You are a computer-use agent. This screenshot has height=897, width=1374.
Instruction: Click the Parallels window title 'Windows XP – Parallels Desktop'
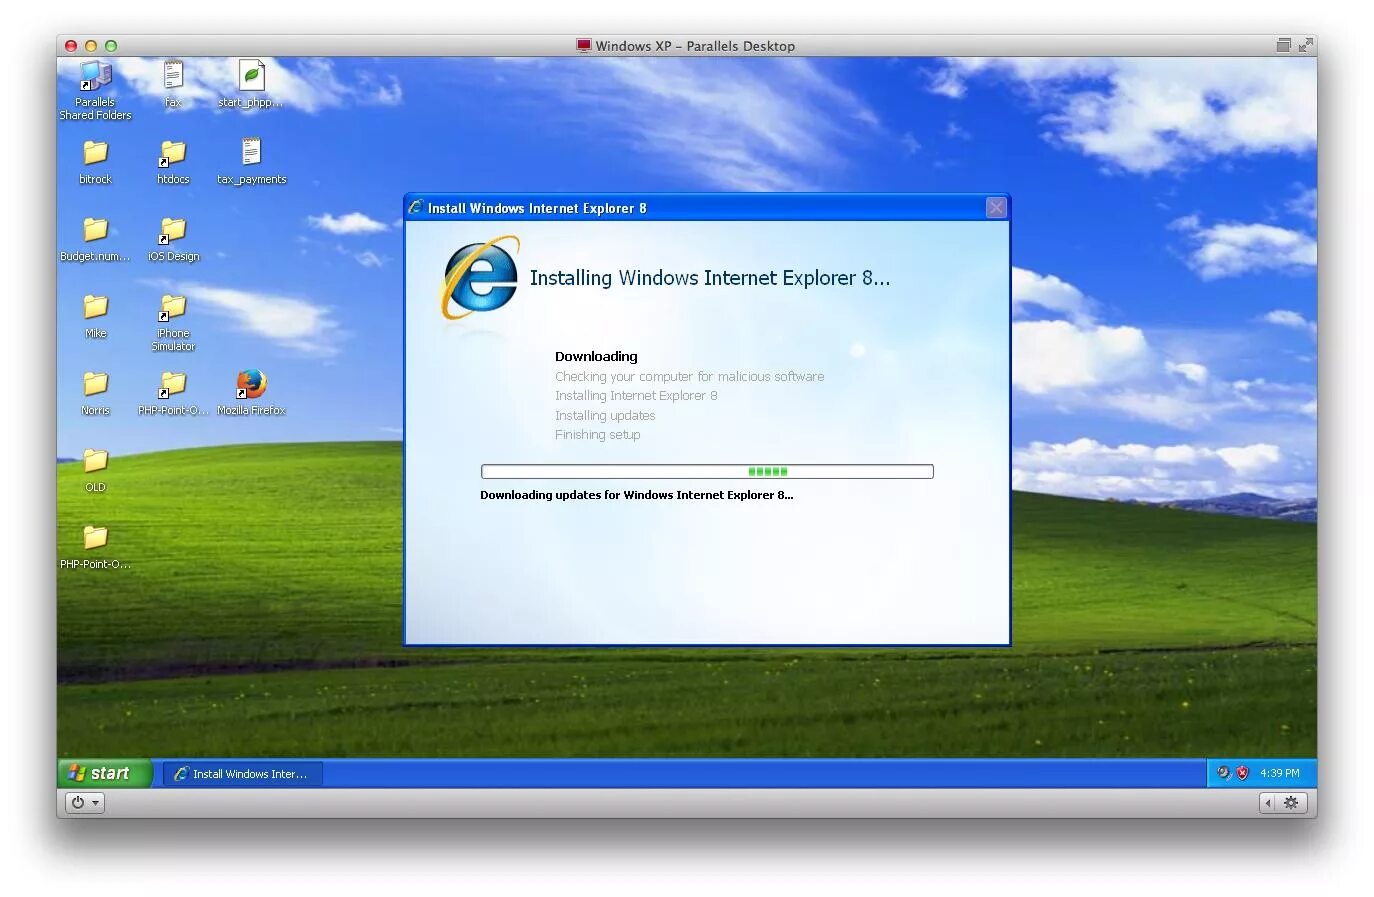click(x=695, y=46)
